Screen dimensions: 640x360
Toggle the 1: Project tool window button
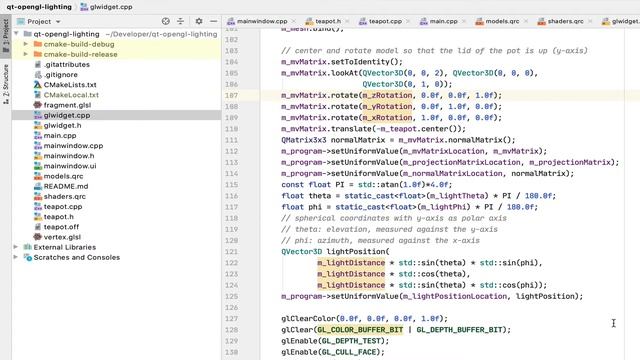(x=6, y=36)
